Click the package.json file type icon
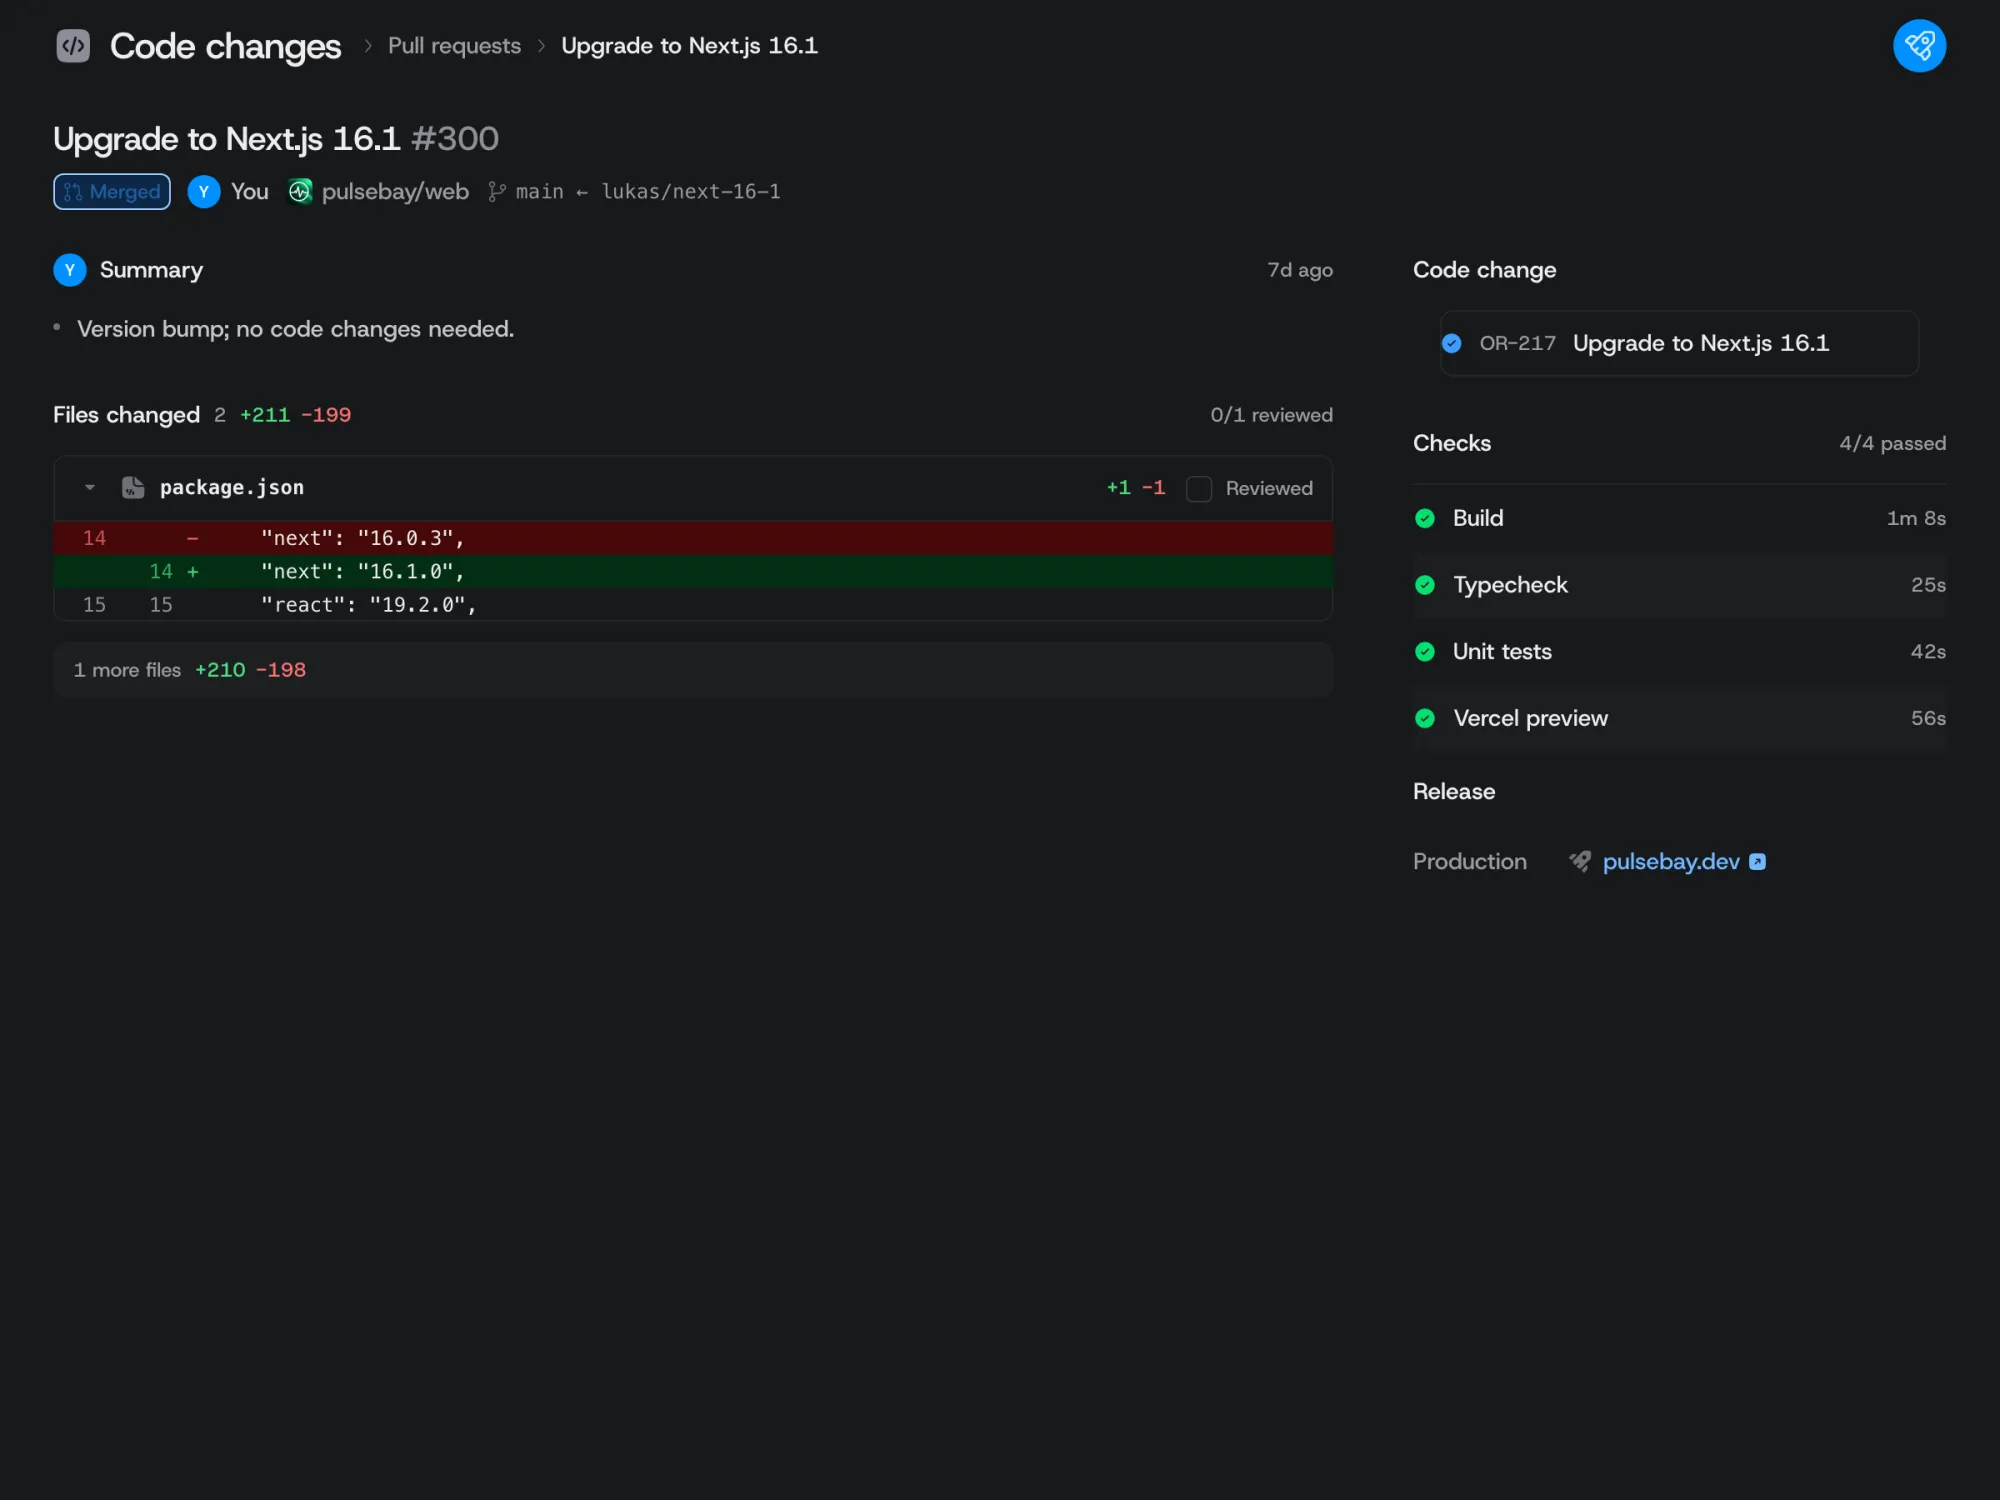 pyautogui.click(x=133, y=488)
